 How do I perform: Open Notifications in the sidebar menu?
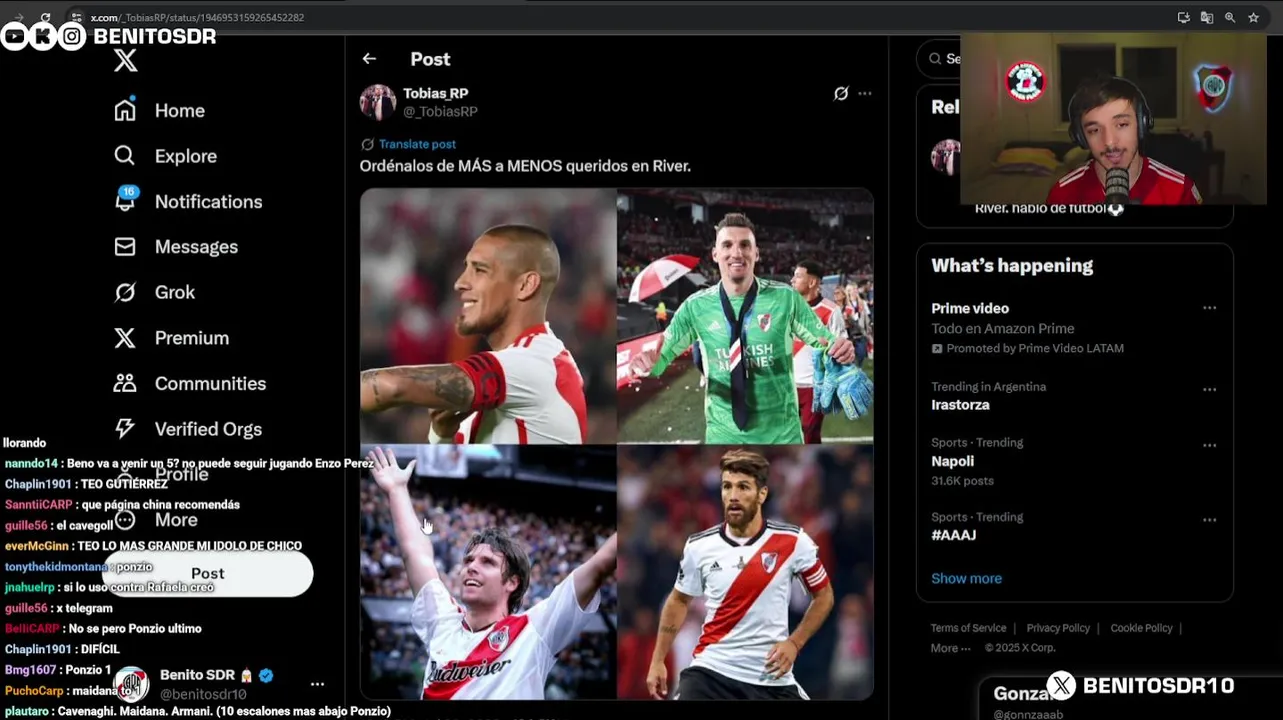(208, 201)
